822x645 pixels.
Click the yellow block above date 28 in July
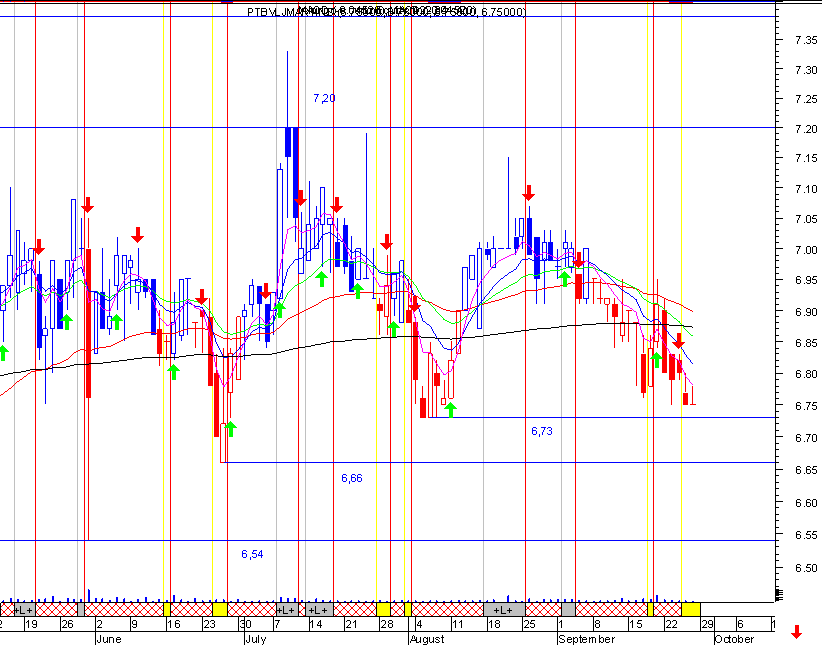click(x=383, y=610)
